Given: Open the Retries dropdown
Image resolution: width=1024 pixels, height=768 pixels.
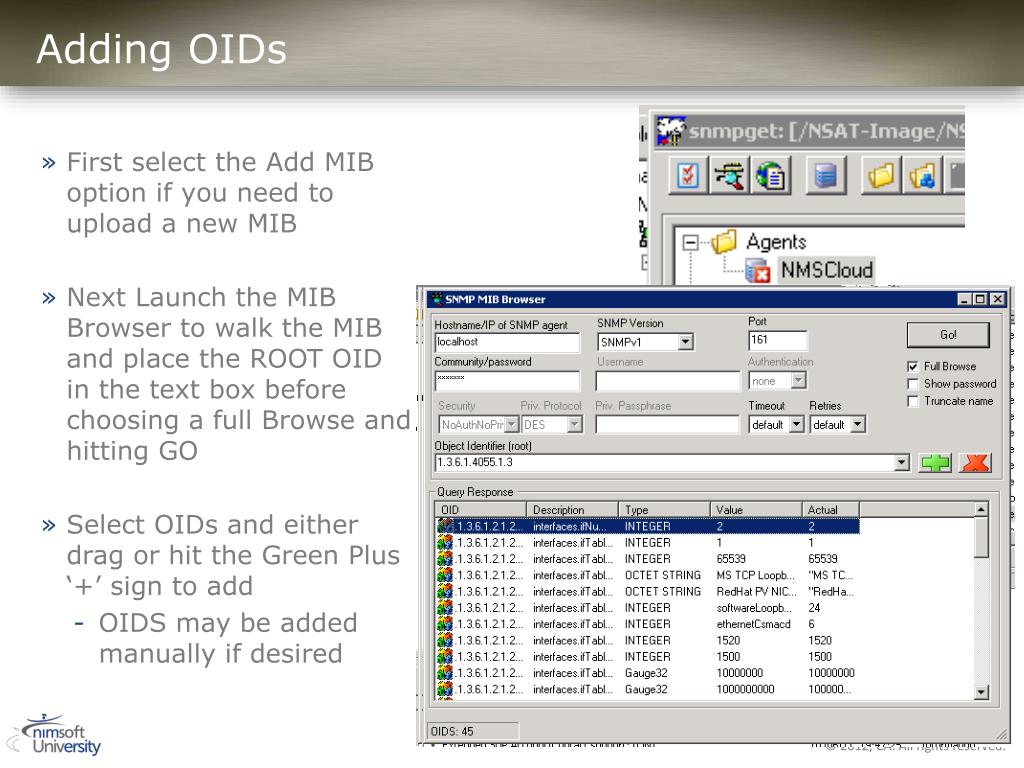Looking at the screenshot, I should [x=858, y=424].
